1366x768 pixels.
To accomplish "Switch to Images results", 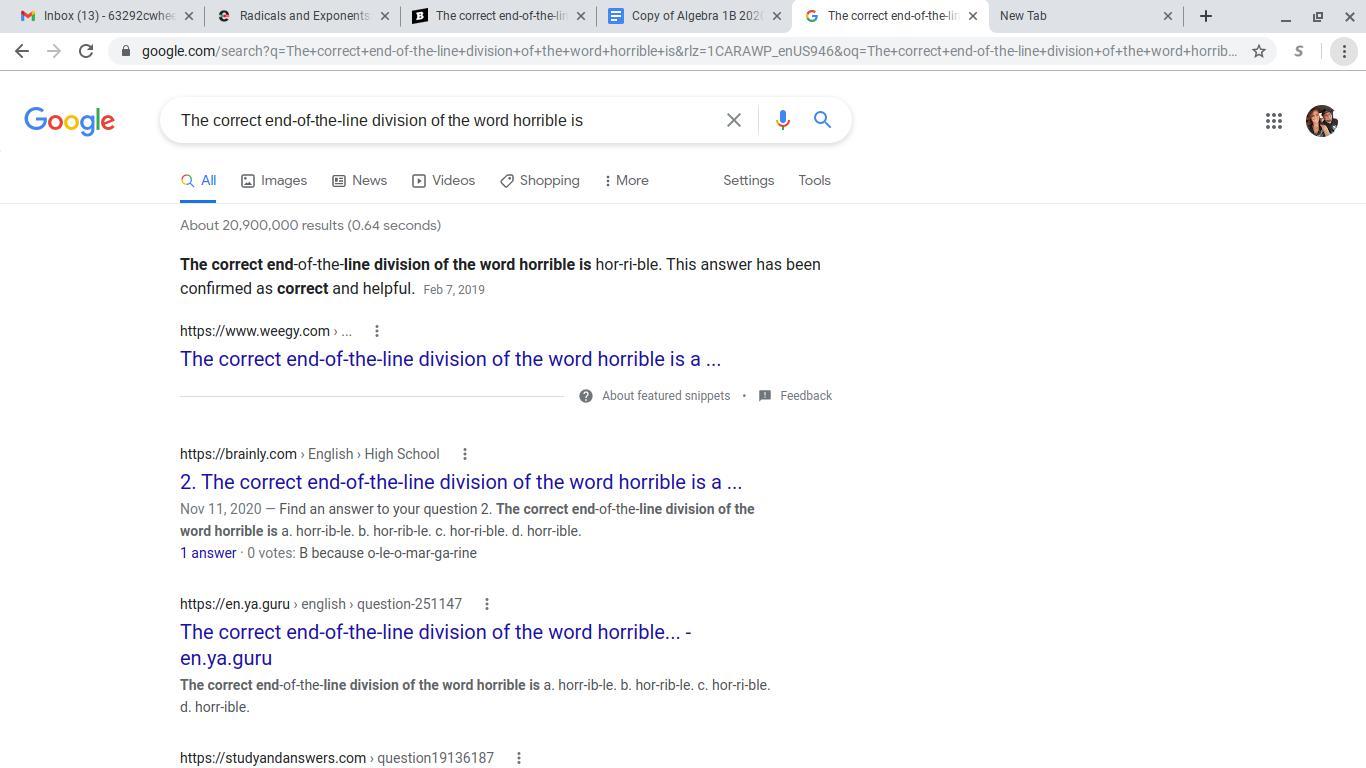I will point(274,181).
